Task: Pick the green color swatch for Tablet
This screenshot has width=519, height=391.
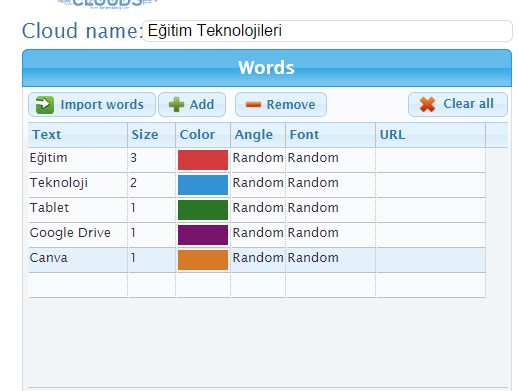Action: pyautogui.click(x=203, y=210)
